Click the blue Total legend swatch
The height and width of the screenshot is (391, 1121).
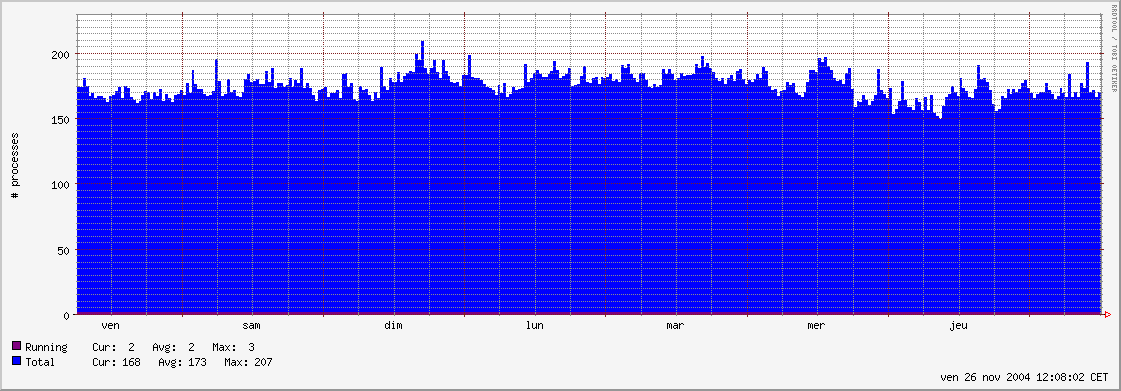coord(17,362)
